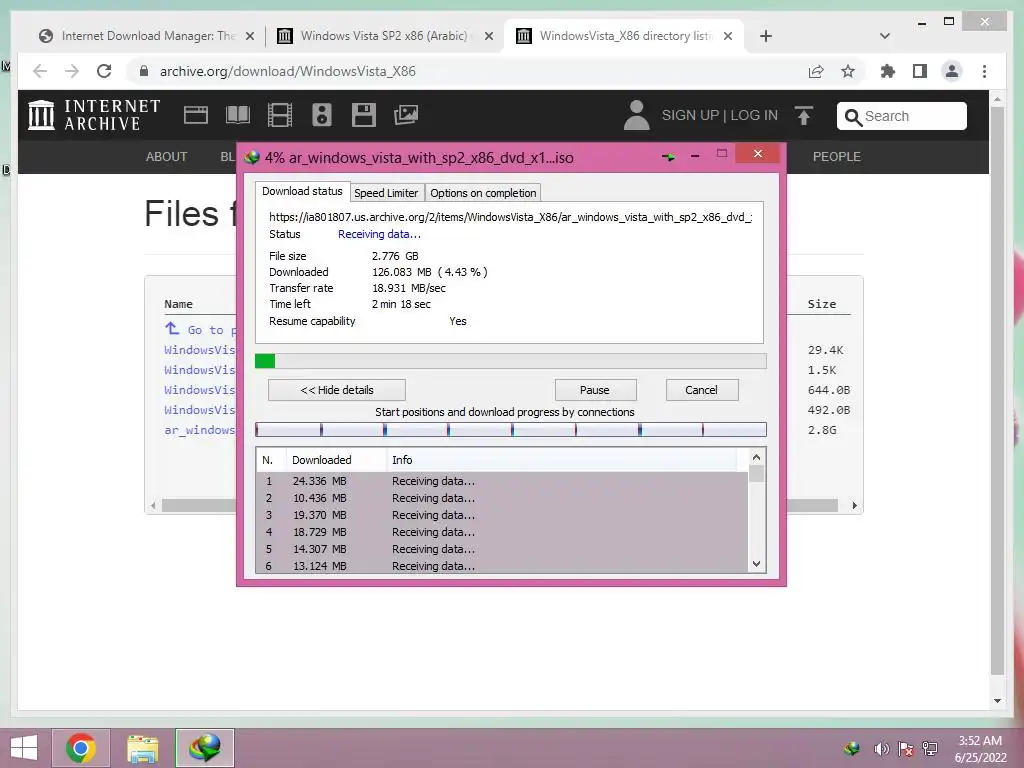Open Chrome three-dot menu

point(984,71)
